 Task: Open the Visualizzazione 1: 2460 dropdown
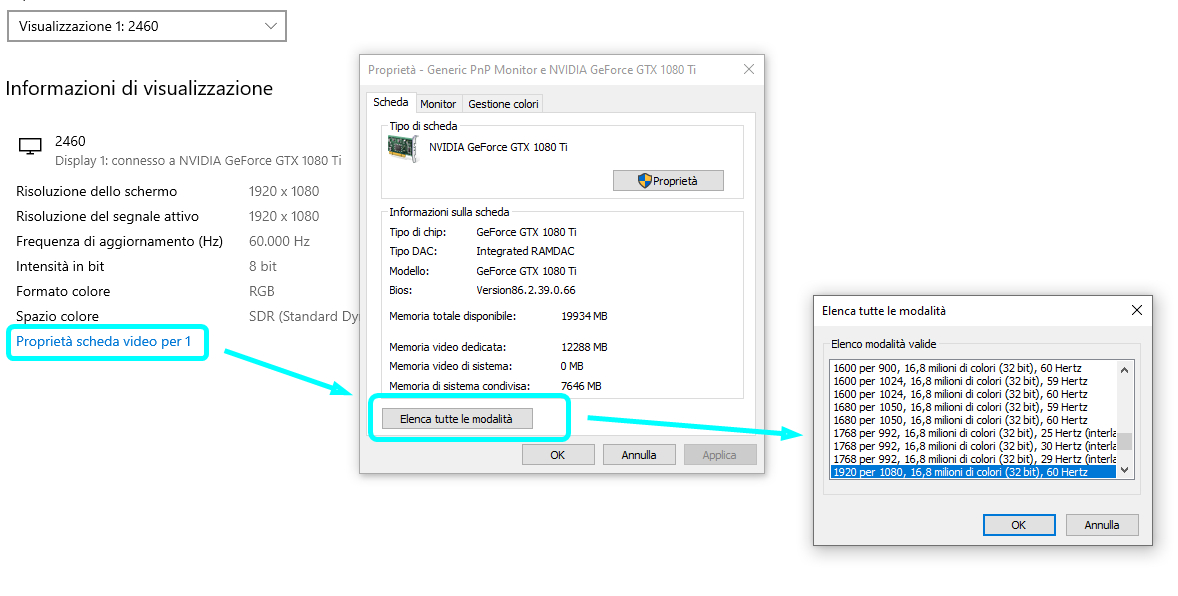pos(146,26)
